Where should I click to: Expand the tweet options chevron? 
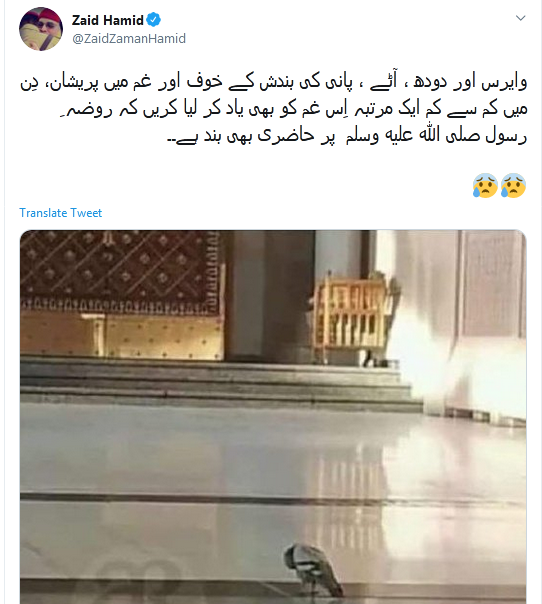pyautogui.click(x=520, y=18)
